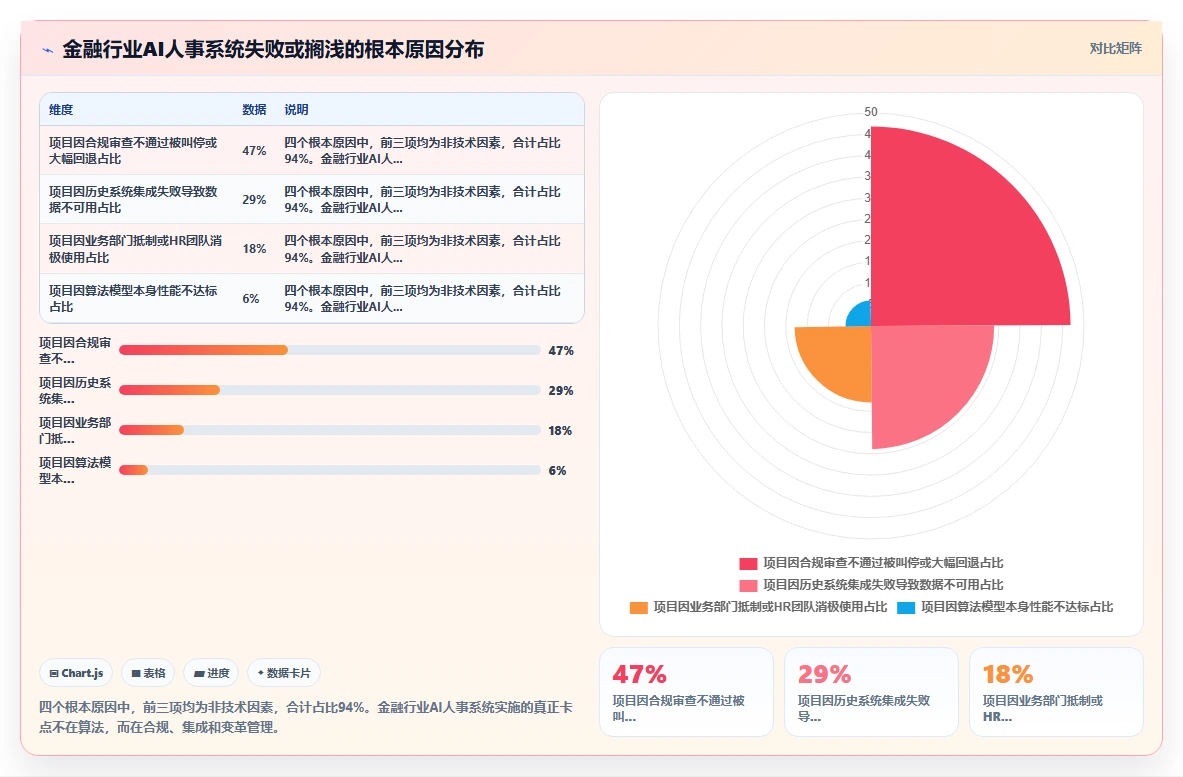Click the chart title 金融行业AI人事系统失败或搁浅的根本原因分布
Image resolution: width=1183 pixels, height=777 pixels.
273,50
